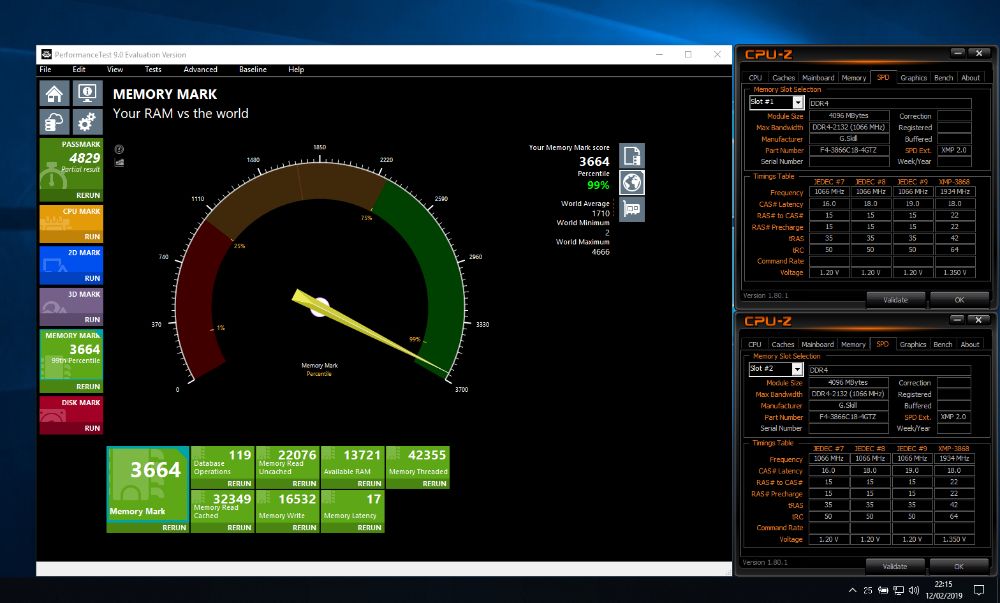
Task: Switch to CPU tab in bottom CPU-Z window
Action: point(754,344)
